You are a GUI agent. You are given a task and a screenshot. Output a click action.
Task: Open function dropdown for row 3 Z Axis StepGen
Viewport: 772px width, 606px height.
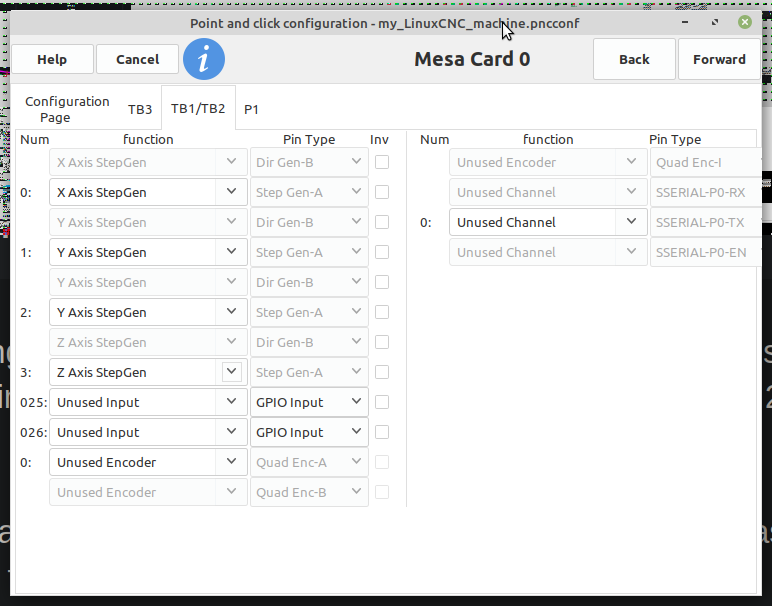click(x=148, y=373)
